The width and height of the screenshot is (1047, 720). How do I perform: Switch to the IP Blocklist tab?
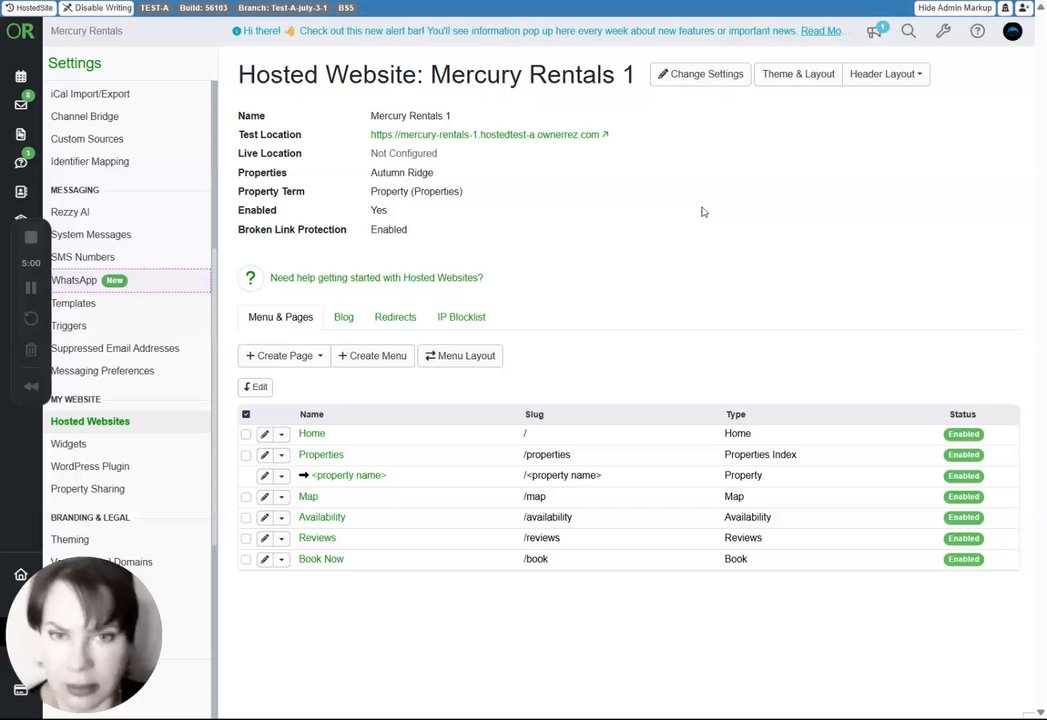461,317
